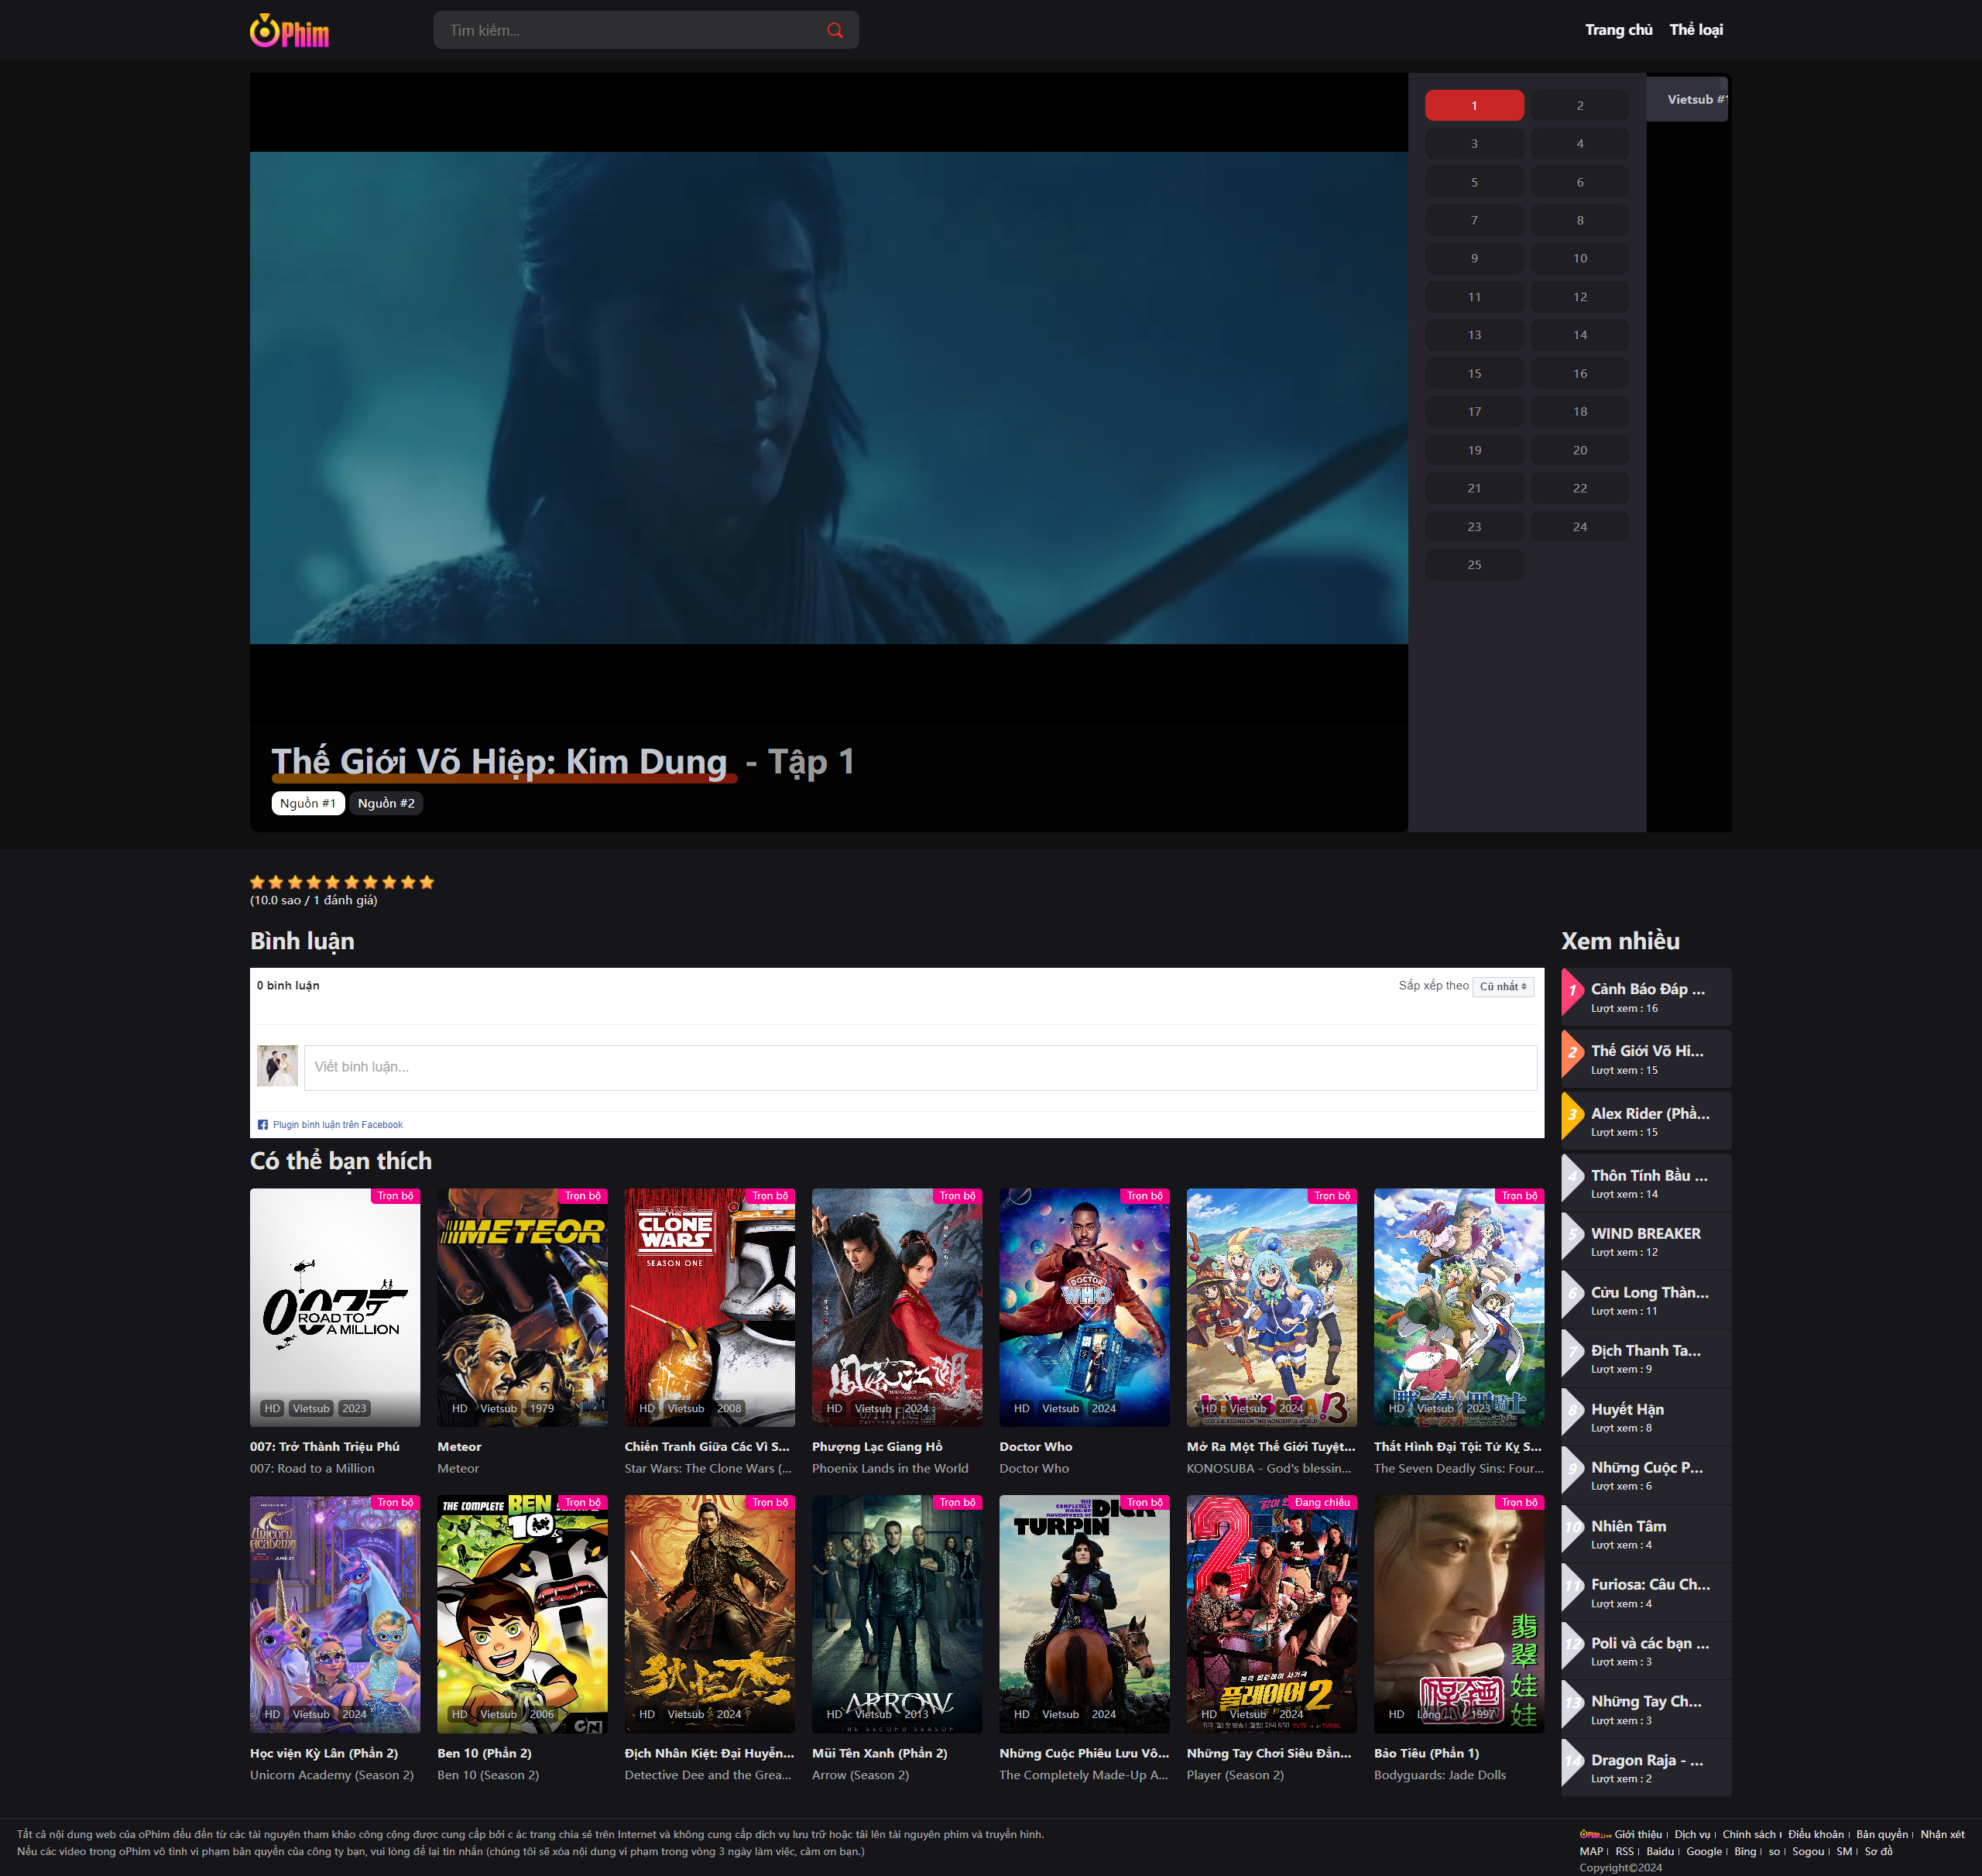Click the search magnifier icon
Screen dimensions: 1982x1876
835,31
